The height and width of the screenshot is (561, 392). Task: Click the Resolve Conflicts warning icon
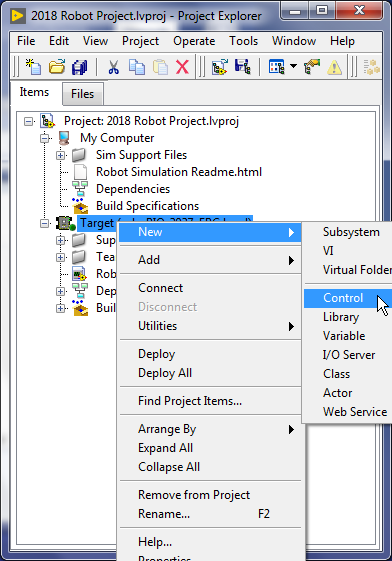(334, 67)
